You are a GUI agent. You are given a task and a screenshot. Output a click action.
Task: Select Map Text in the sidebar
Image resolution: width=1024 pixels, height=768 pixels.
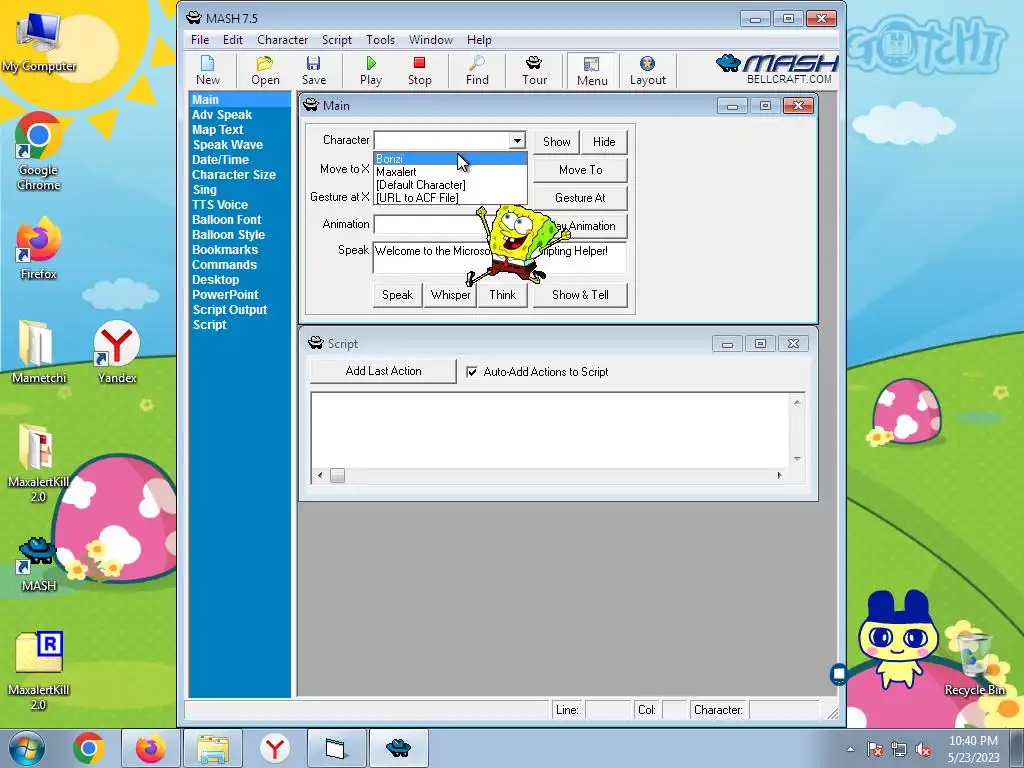click(x=217, y=130)
